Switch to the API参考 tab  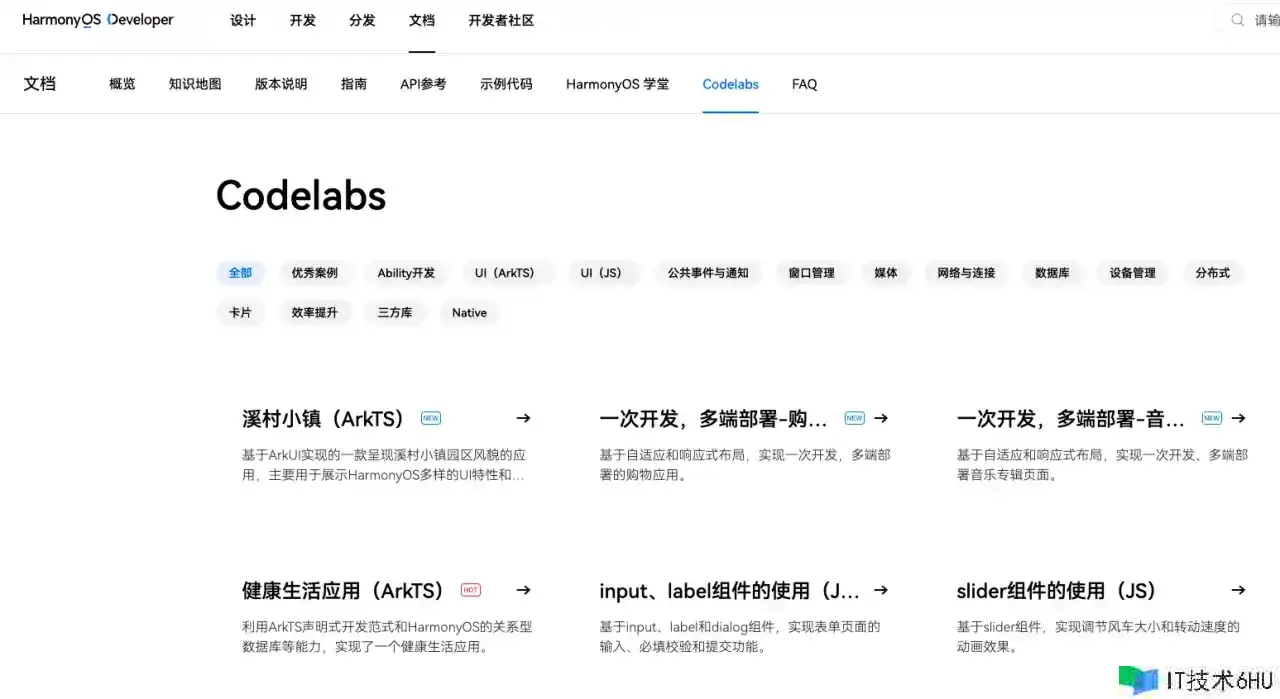pyautogui.click(x=423, y=84)
